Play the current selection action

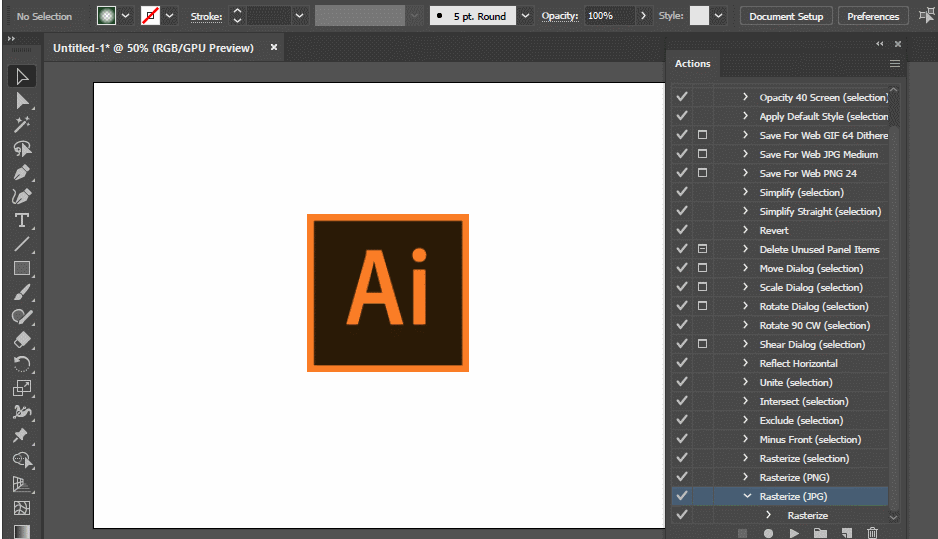tap(794, 533)
